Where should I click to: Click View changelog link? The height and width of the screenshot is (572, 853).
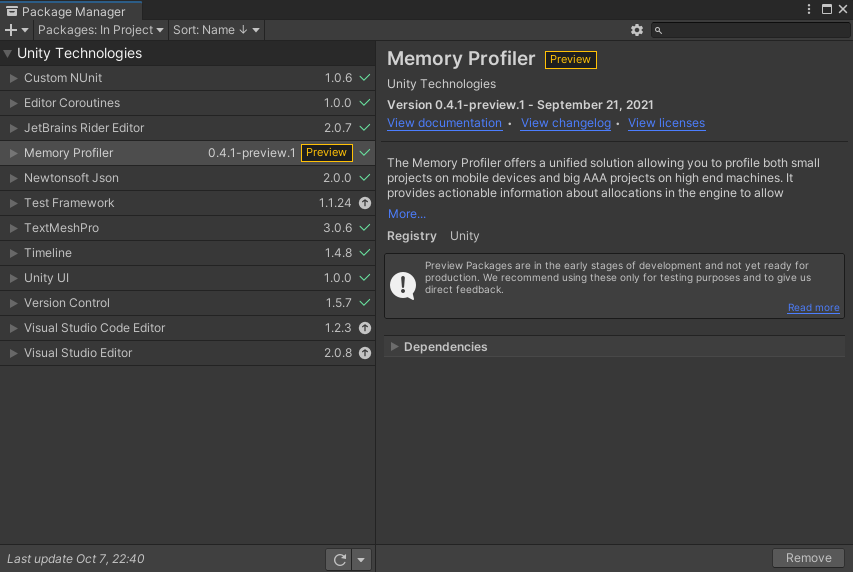pos(566,123)
